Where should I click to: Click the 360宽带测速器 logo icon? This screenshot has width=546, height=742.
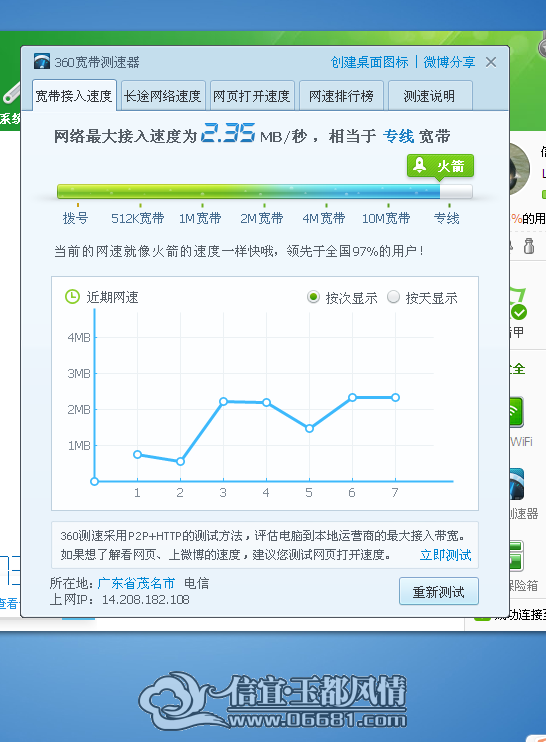42,62
